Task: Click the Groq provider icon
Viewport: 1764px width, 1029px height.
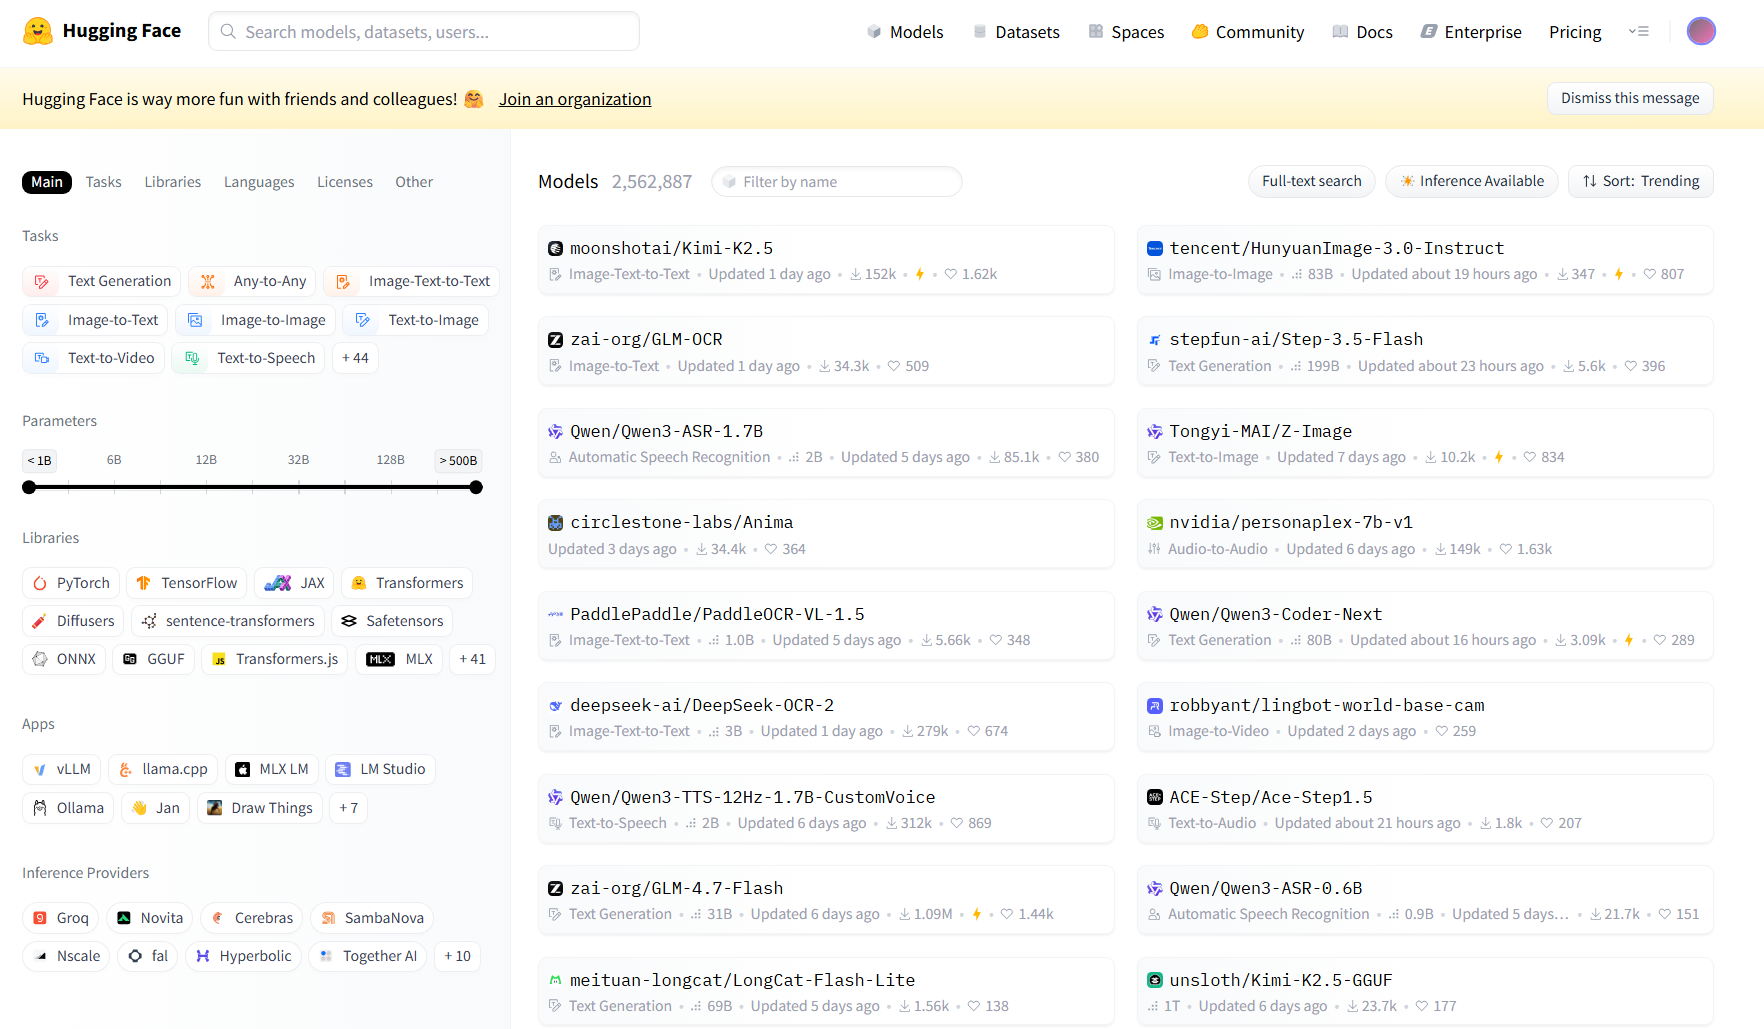Action: point(40,918)
